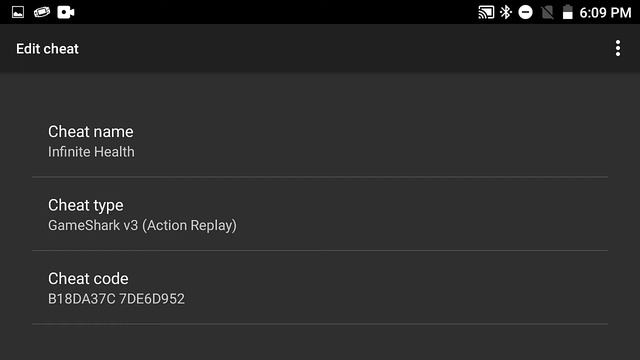Tap the handheld console notification icon
The height and width of the screenshot is (360, 640).
[42, 12]
